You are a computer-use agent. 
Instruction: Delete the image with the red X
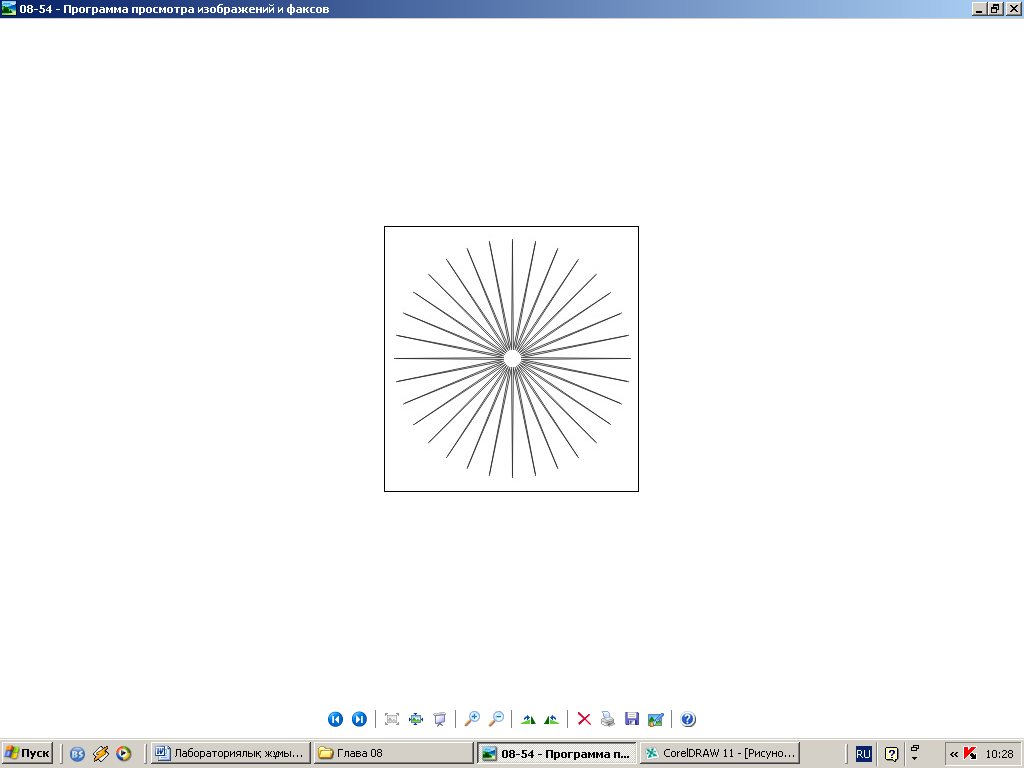584,719
